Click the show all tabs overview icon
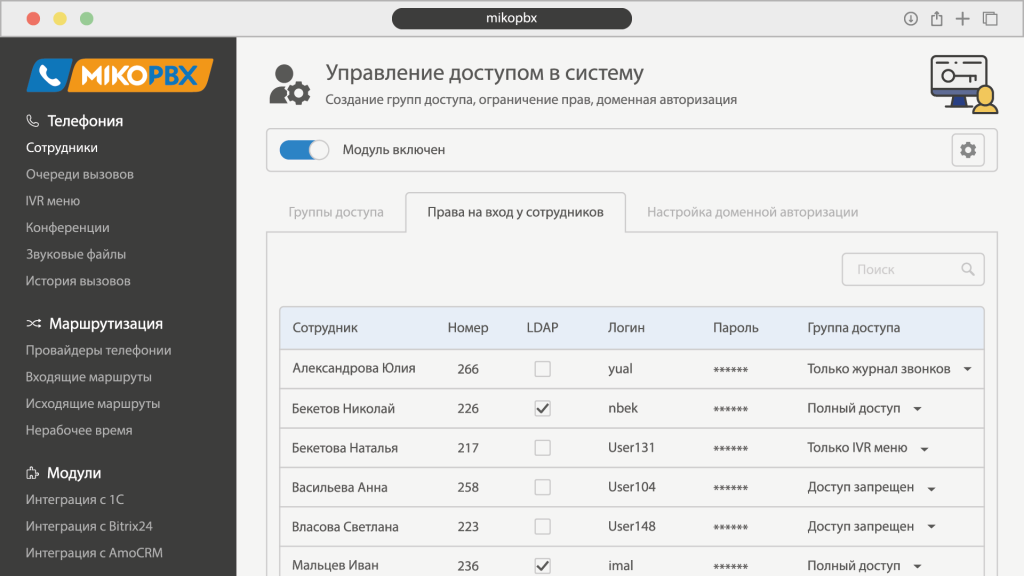The width and height of the screenshot is (1024, 576). (x=990, y=18)
